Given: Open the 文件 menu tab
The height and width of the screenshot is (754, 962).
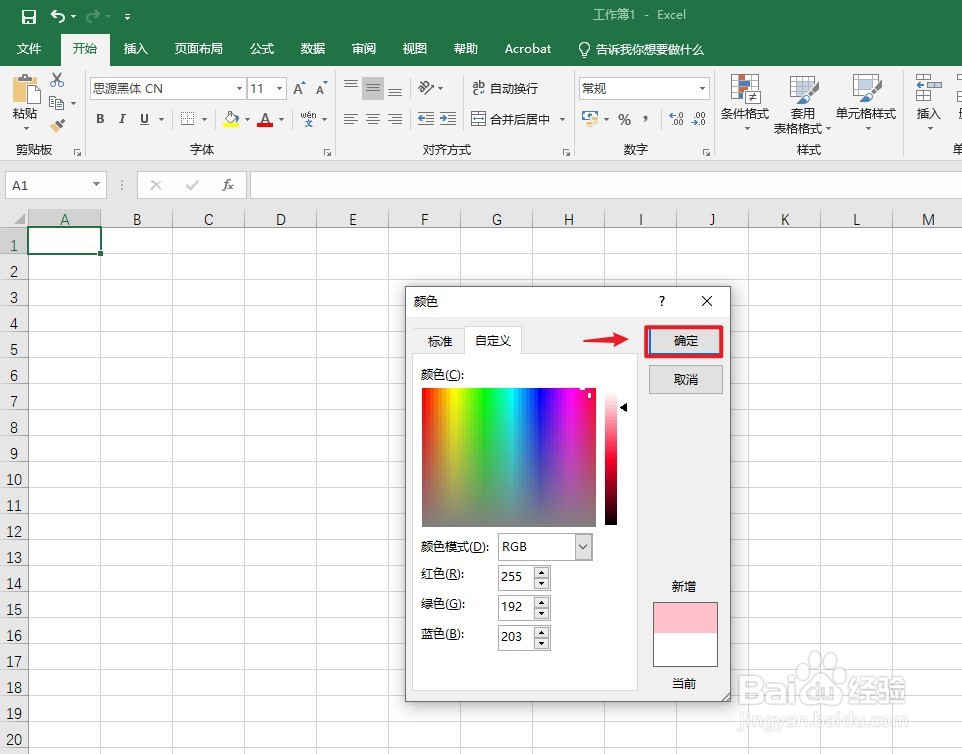Looking at the screenshot, I should click(29, 49).
